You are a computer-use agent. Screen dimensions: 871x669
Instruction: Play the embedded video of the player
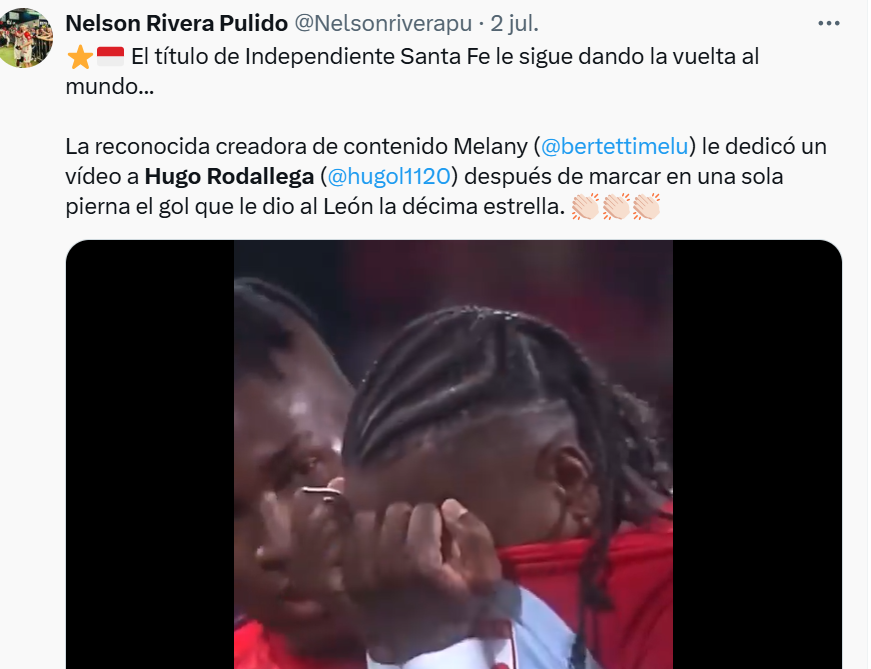pos(453,455)
